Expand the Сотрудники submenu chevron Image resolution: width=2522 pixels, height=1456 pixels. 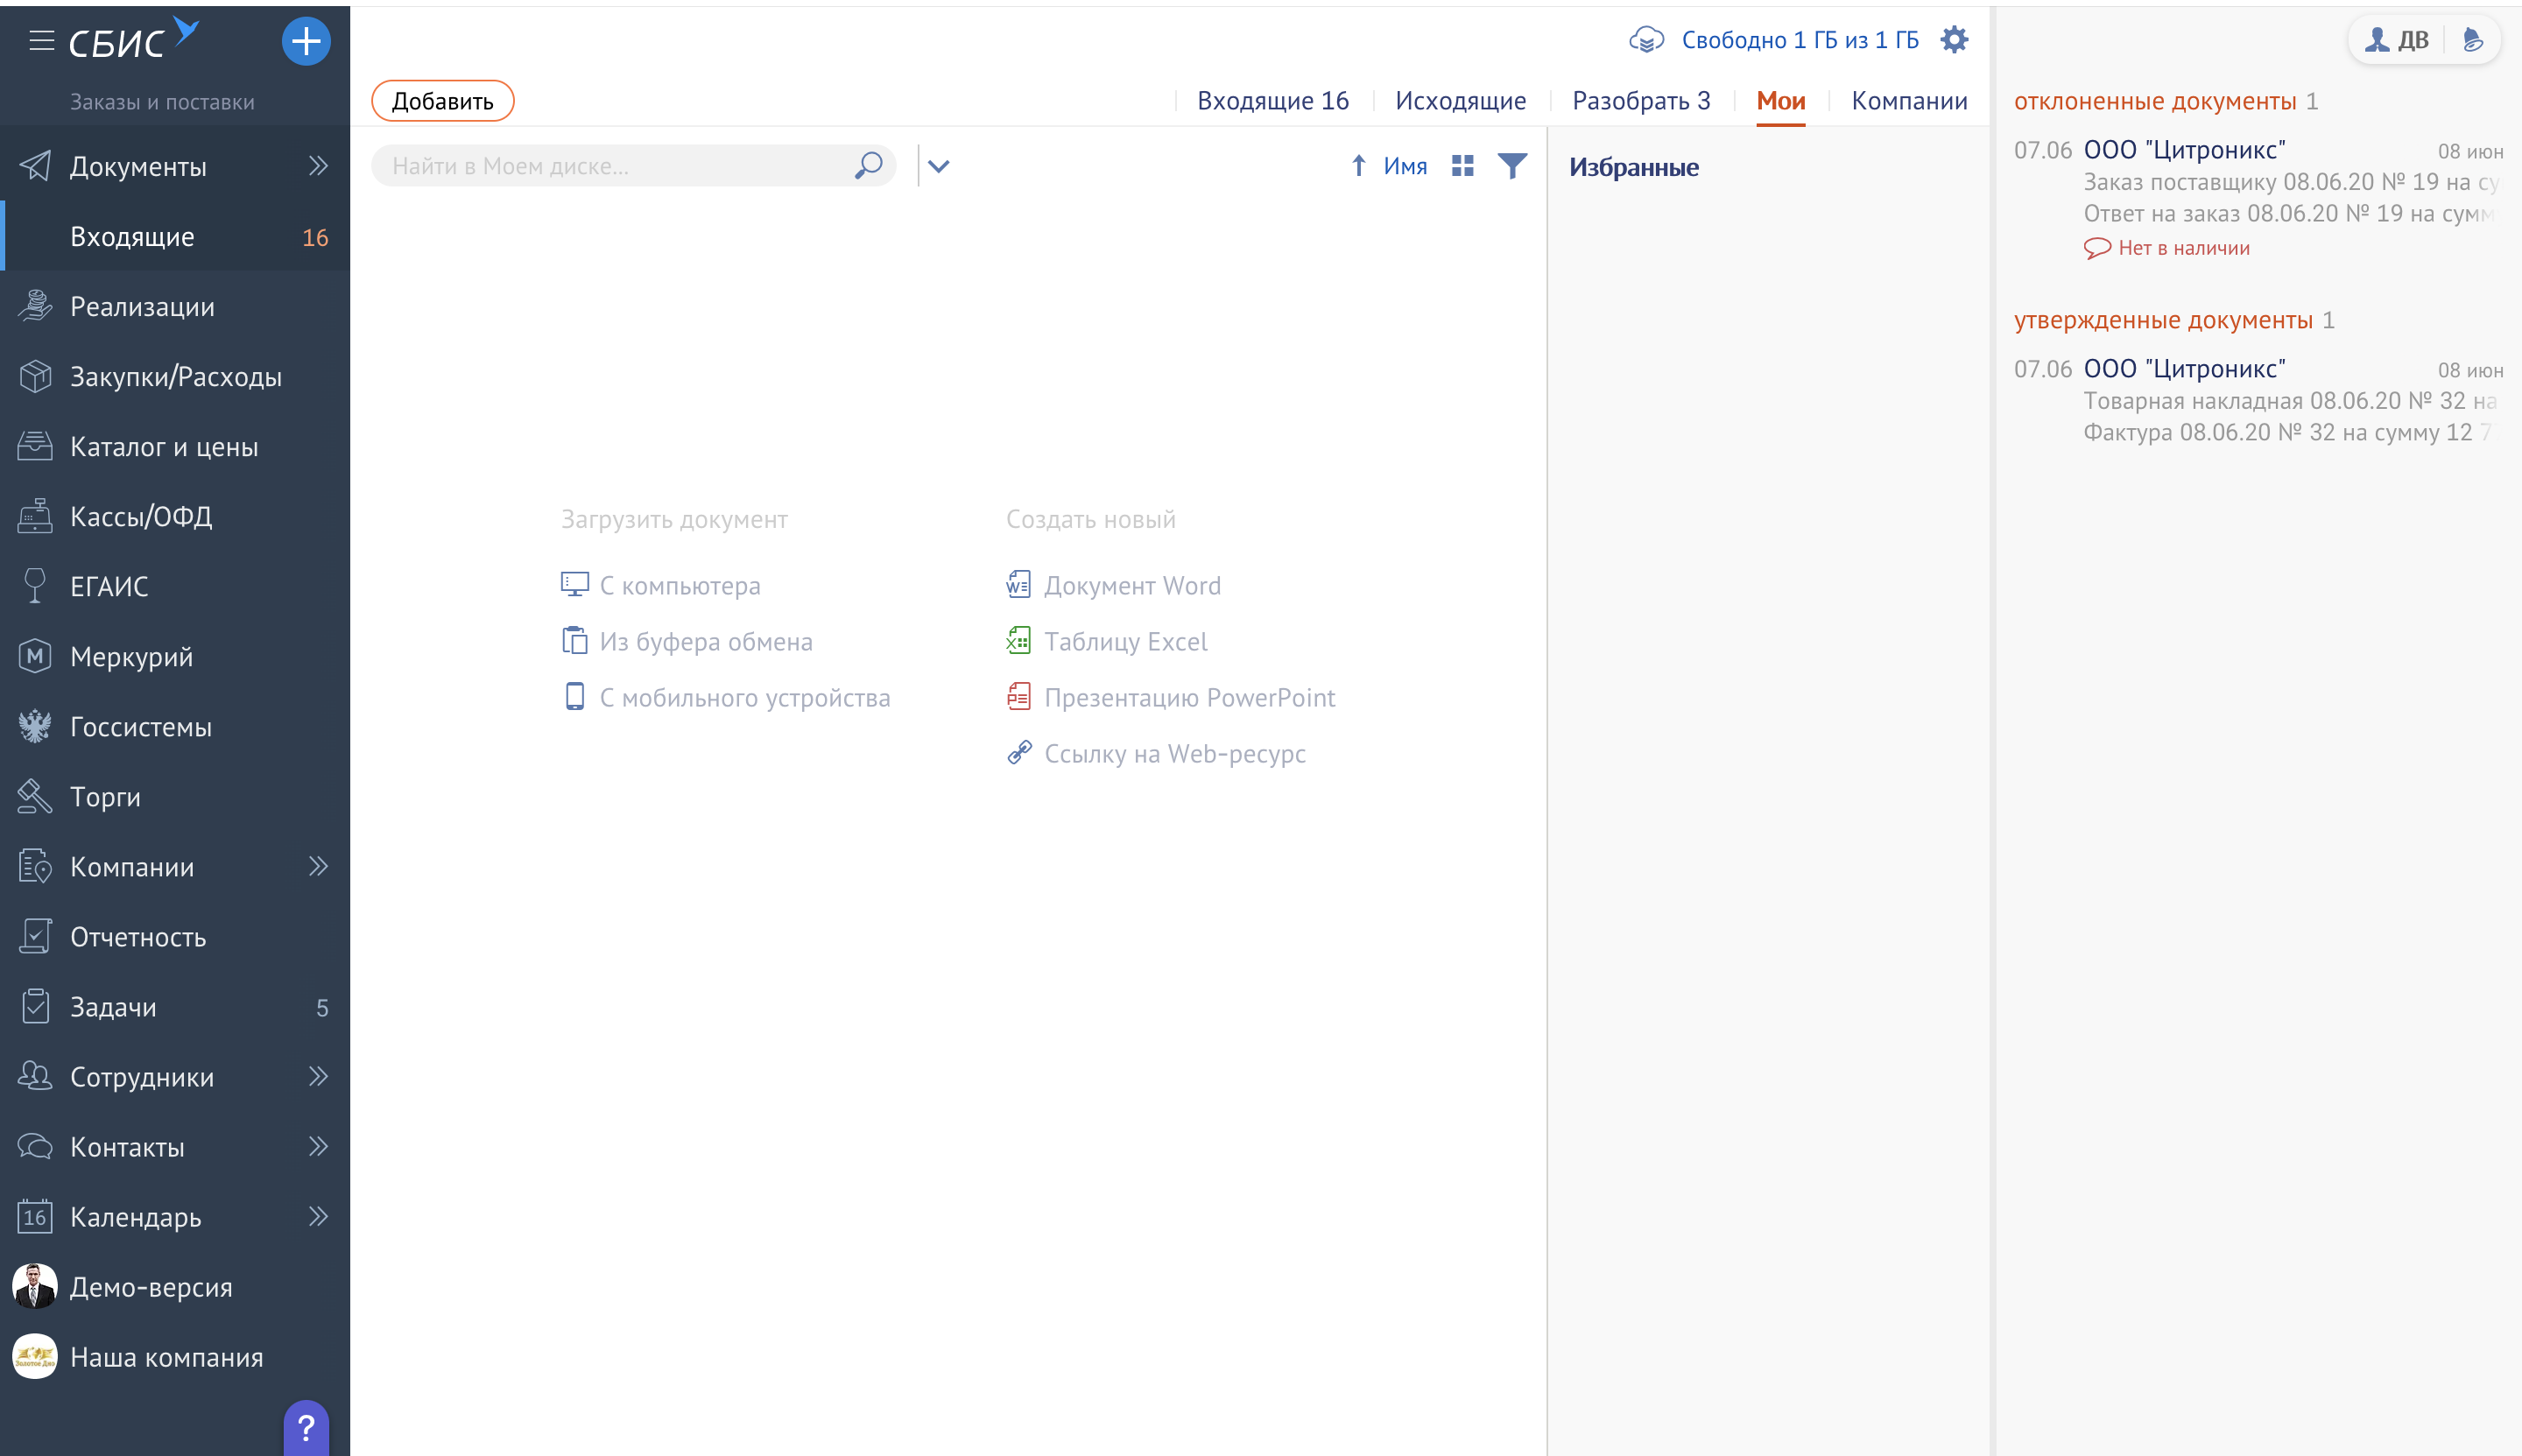[x=318, y=1077]
